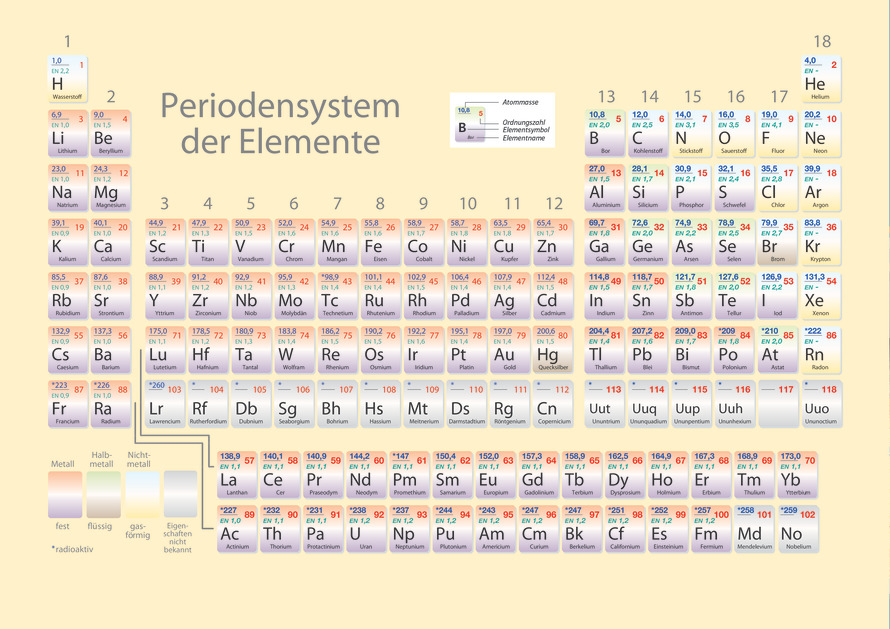
Task: Click the 'Periodensystem der Elemente' title
Action: point(280,123)
